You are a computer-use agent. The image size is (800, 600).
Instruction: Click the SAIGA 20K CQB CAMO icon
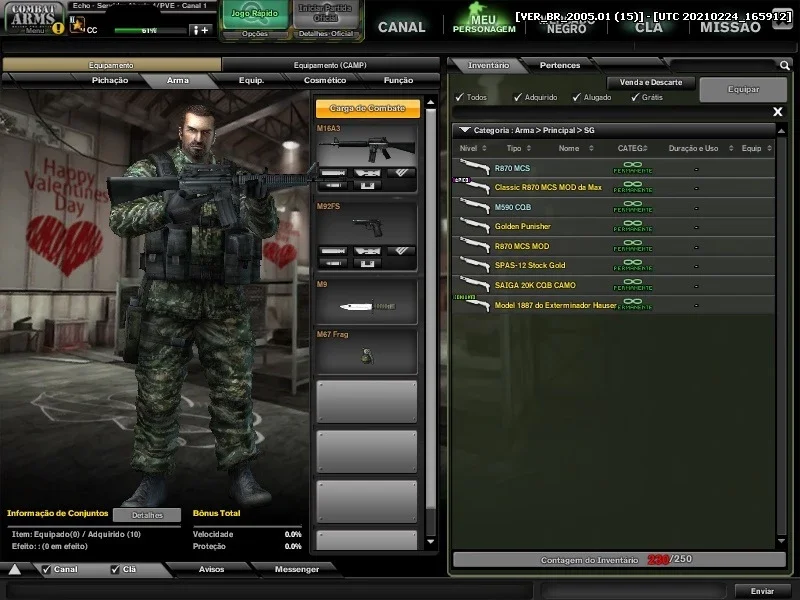click(474, 284)
